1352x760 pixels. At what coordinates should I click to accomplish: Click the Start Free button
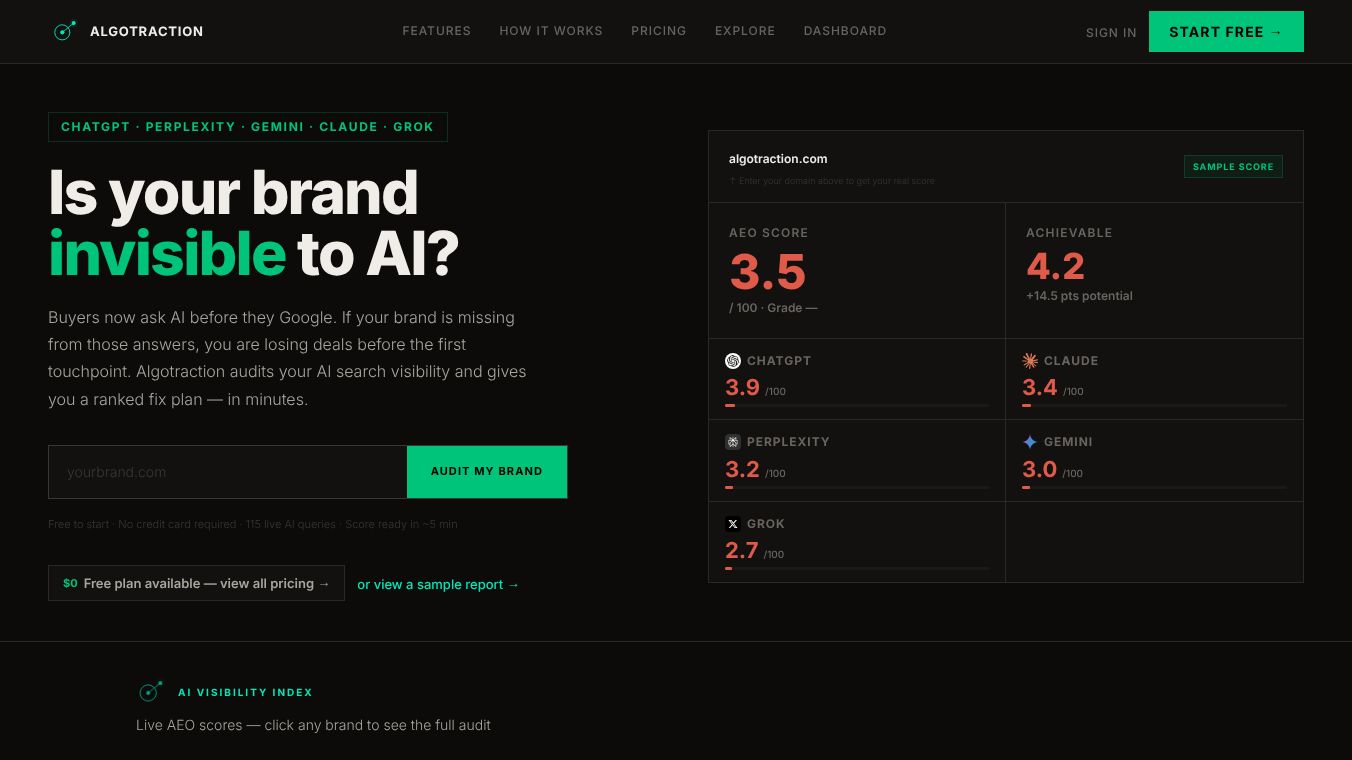pyautogui.click(x=1226, y=31)
